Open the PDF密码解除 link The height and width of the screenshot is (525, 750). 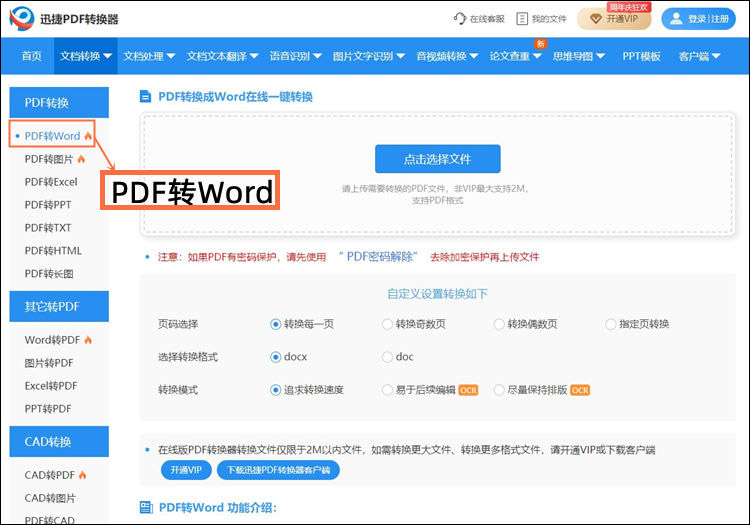(378, 257)
